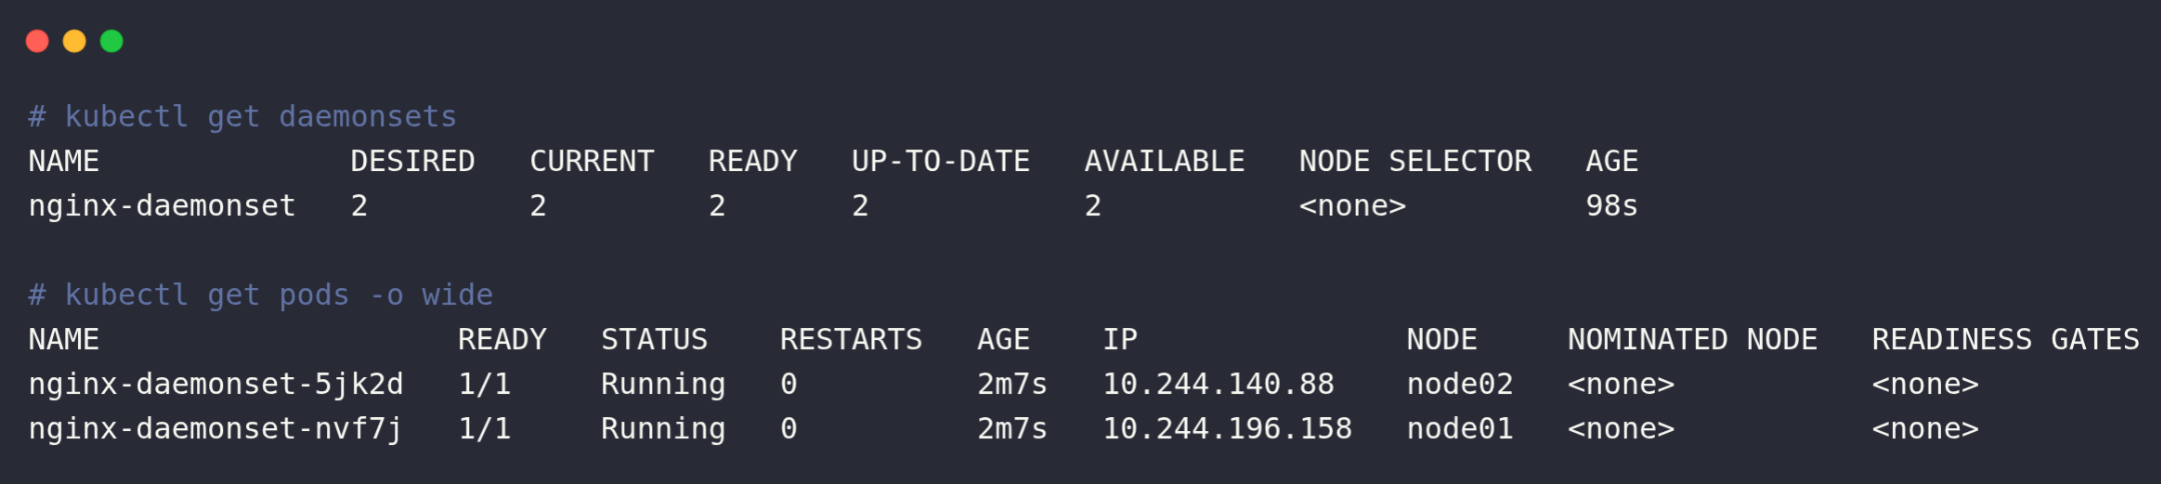The height and width of the screenshot is (484, 2161).
Task: Click the AVAILABLE column header
Action: tap(1164, 161)
